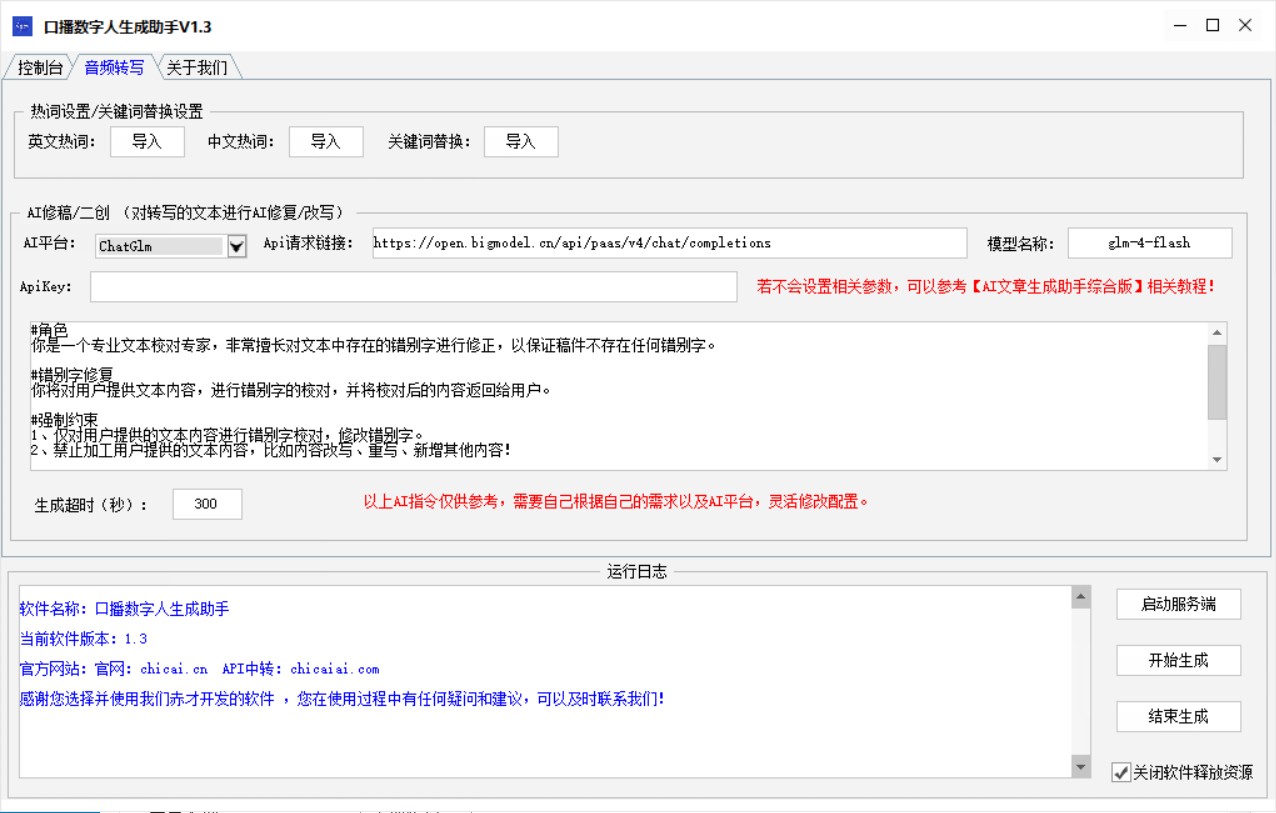Focus the empty ApiKey input field
Image resolution: width=1276 pixels, height=813 pixels.
[x=414, y=286]
